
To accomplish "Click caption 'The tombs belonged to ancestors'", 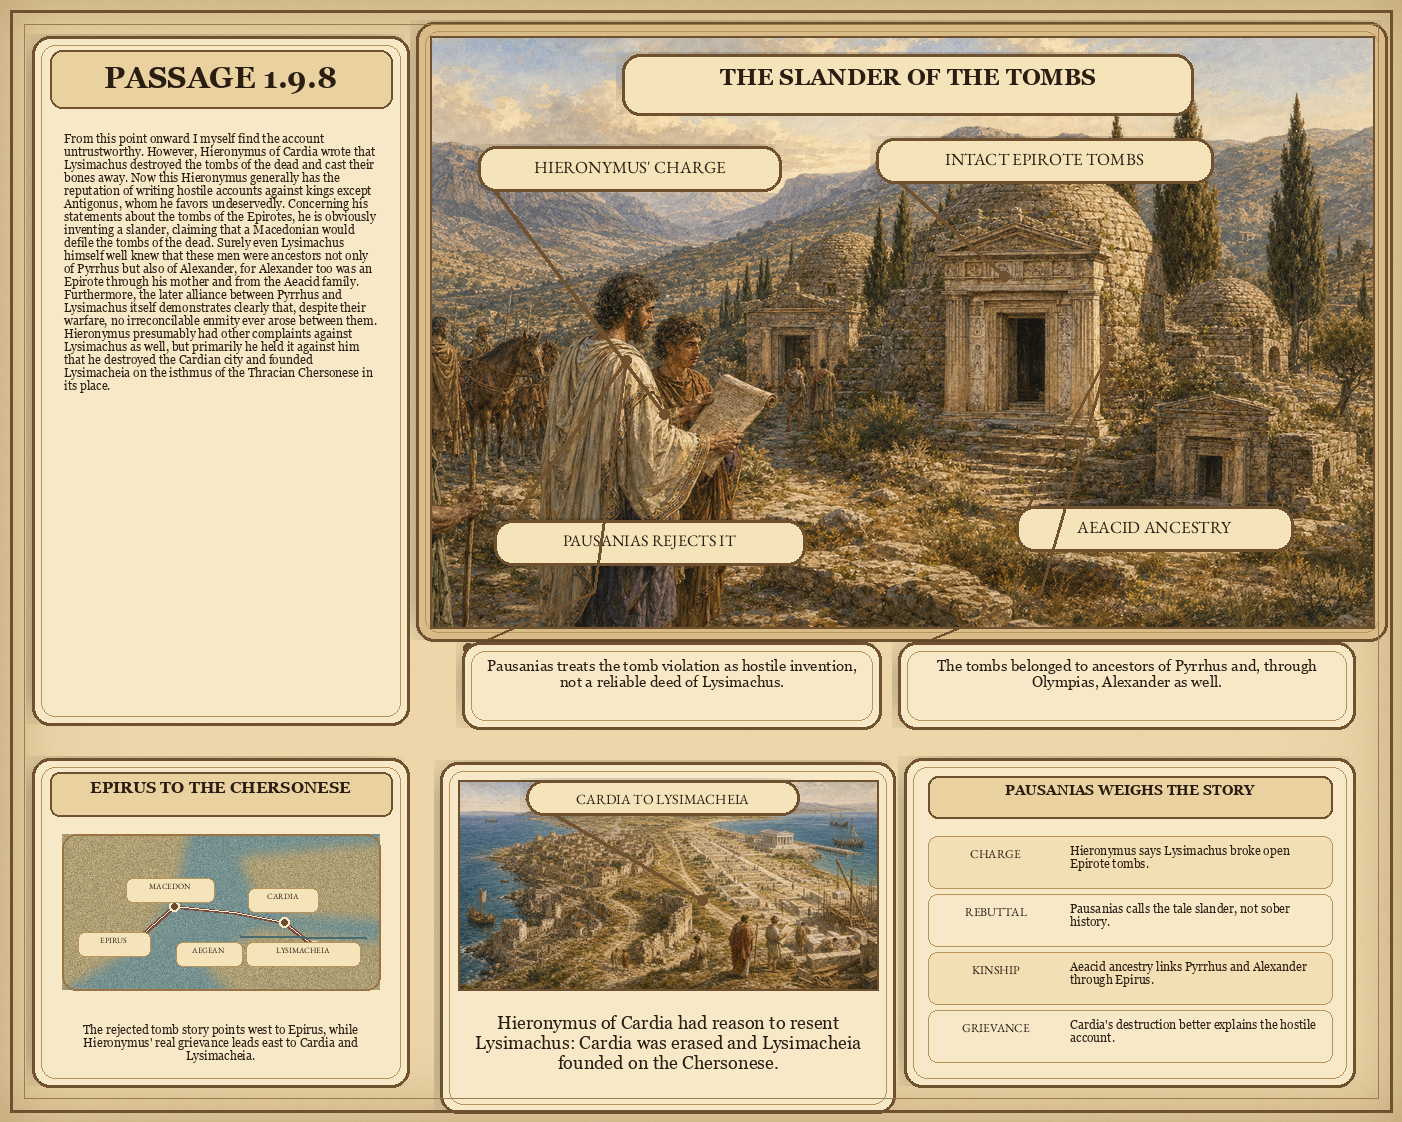I will 1127,674.
